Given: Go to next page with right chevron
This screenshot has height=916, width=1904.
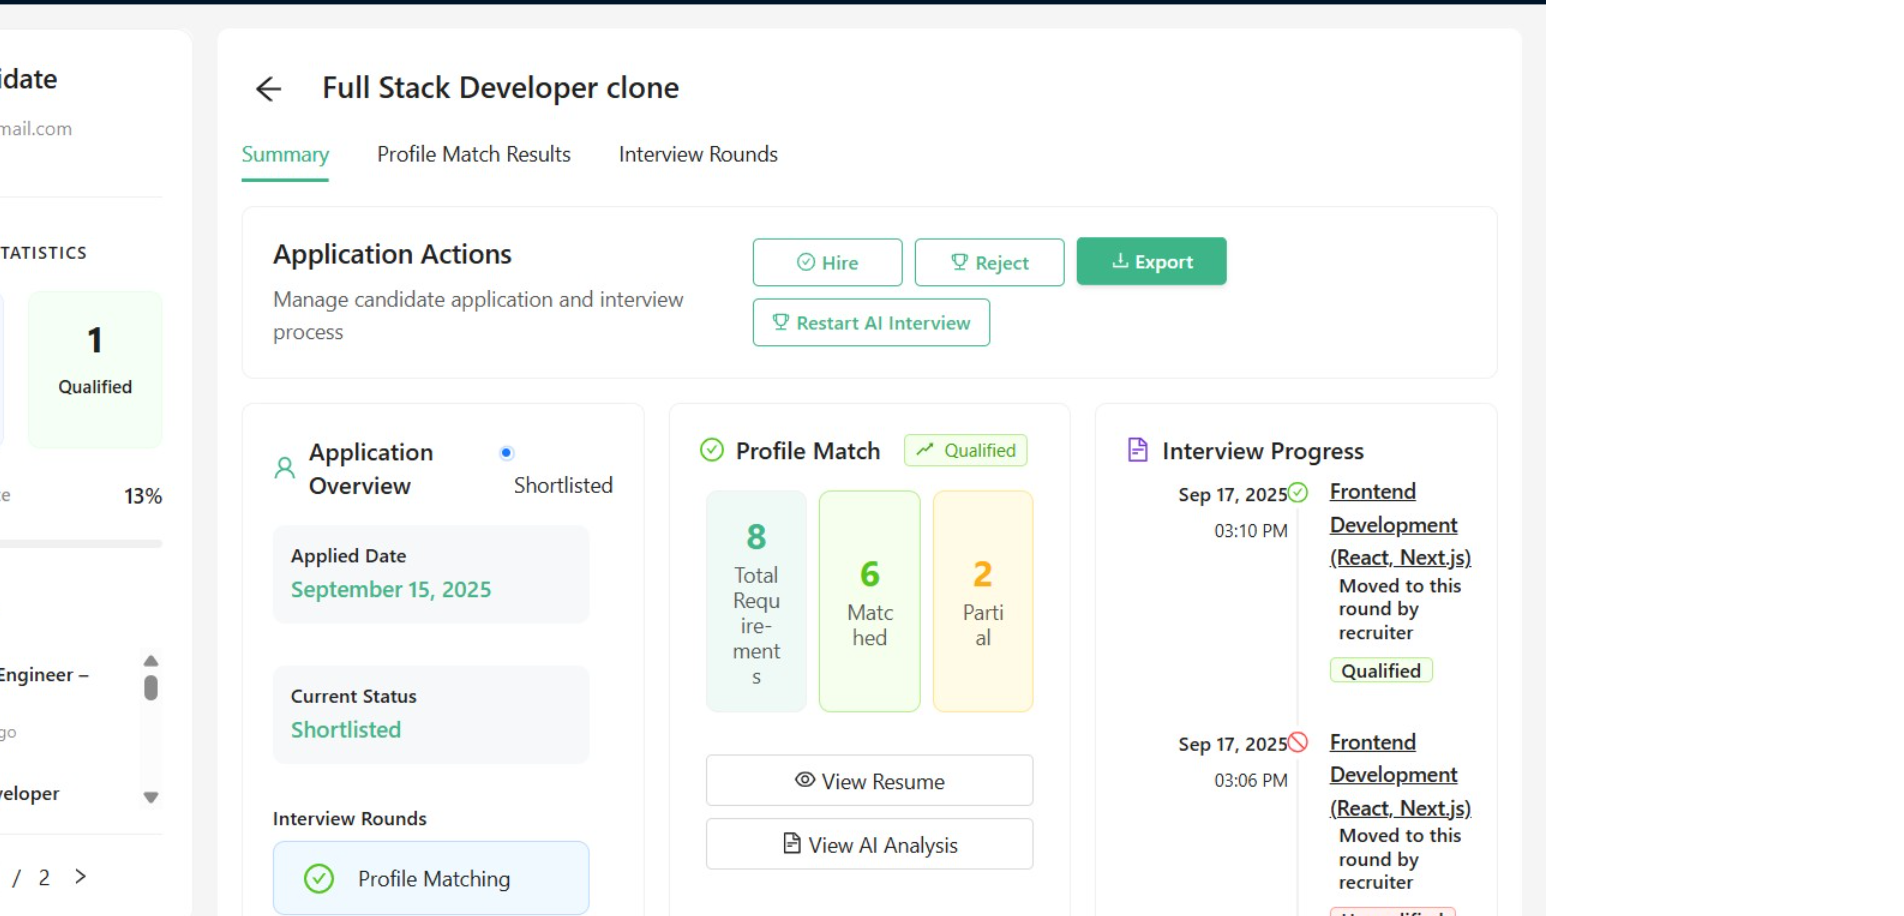Looking at the screenshot, I should click(81, 877).
